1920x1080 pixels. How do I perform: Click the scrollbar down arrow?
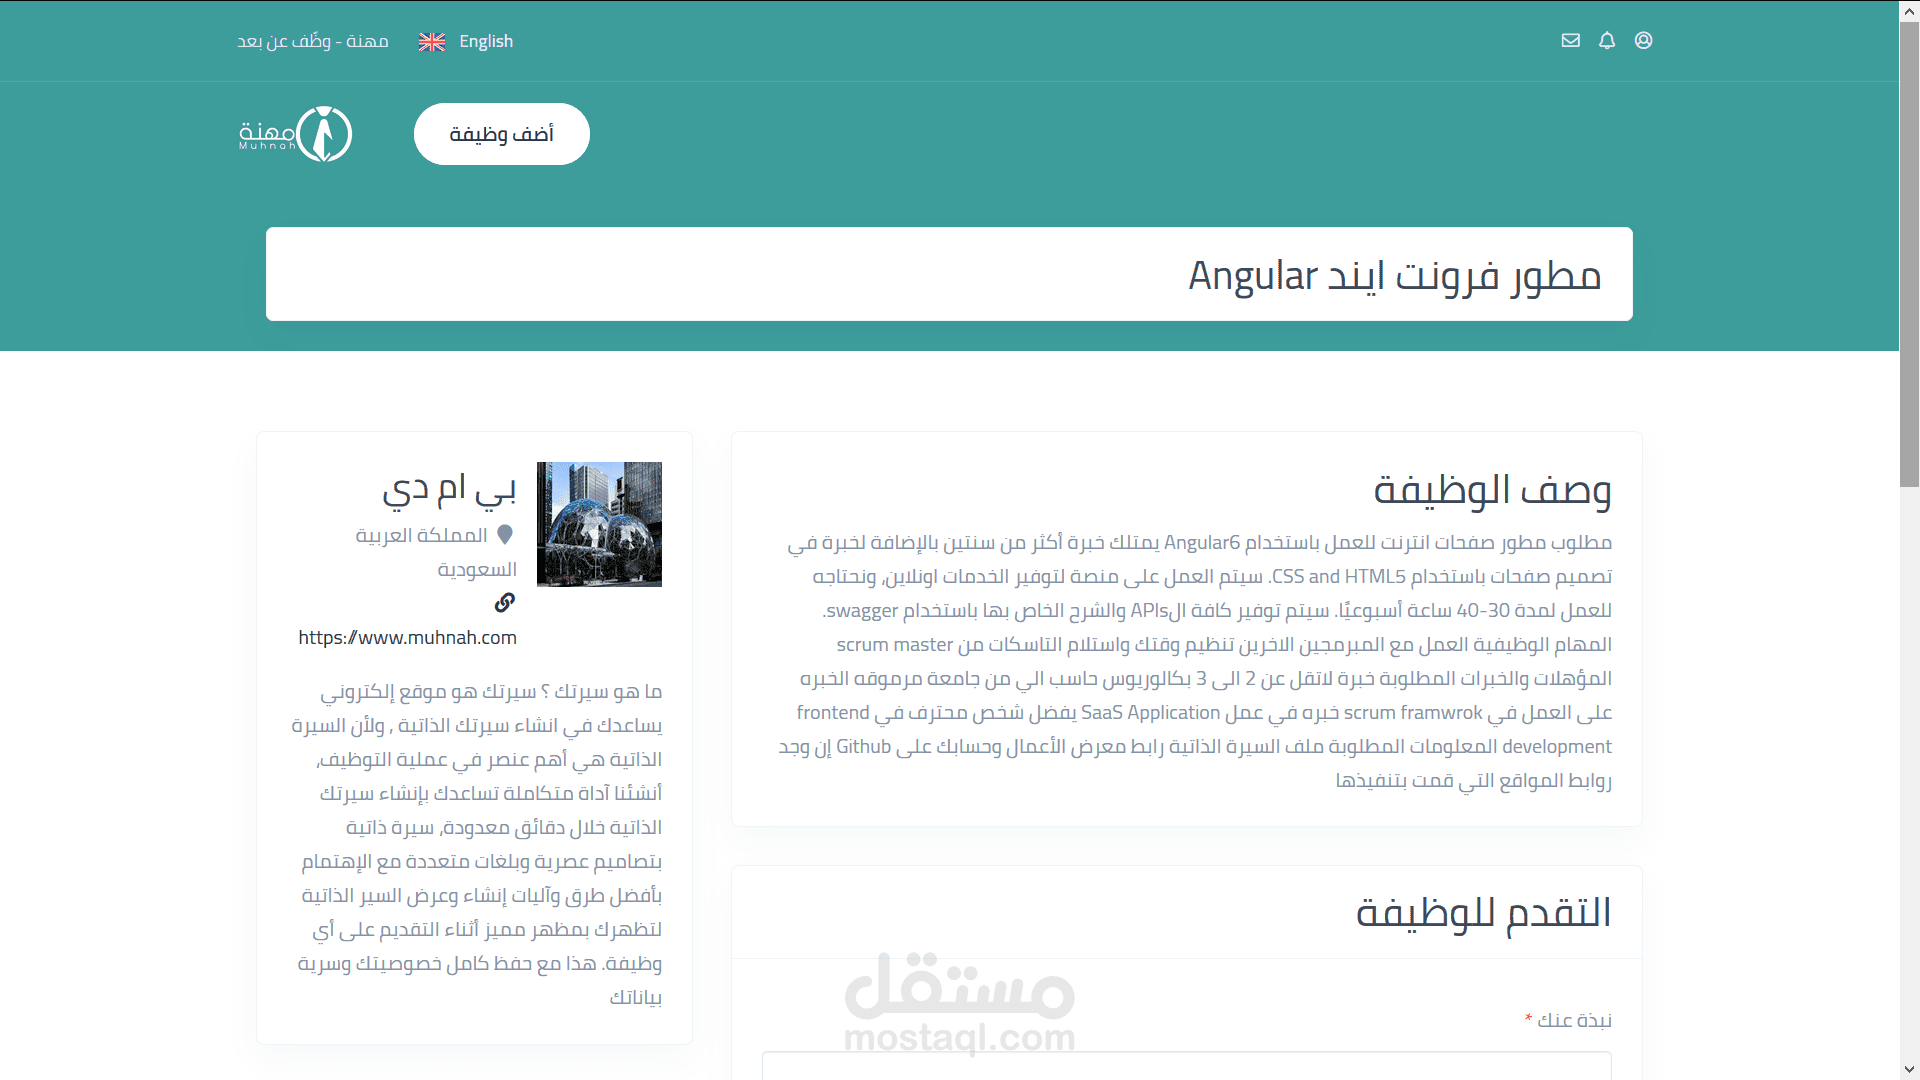1909,1070
